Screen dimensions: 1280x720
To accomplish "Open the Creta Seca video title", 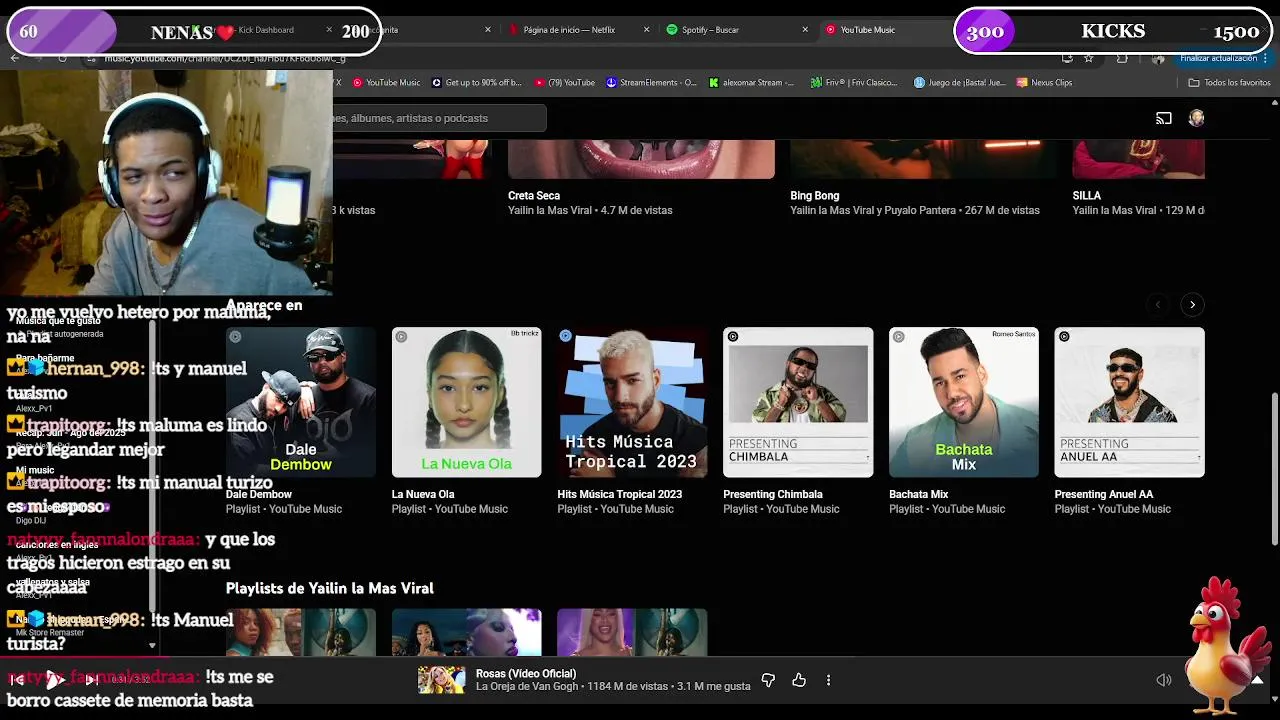I will click(534, 196).
